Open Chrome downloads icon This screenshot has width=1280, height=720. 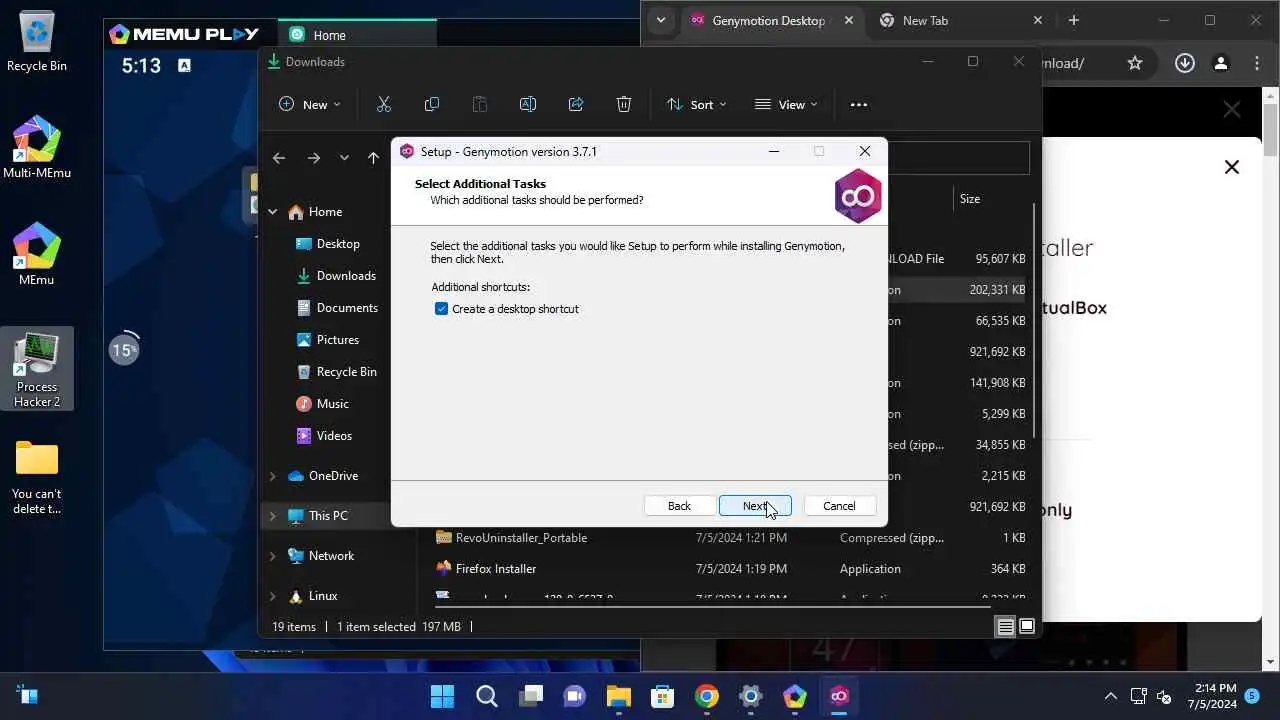pos(1185,63)
